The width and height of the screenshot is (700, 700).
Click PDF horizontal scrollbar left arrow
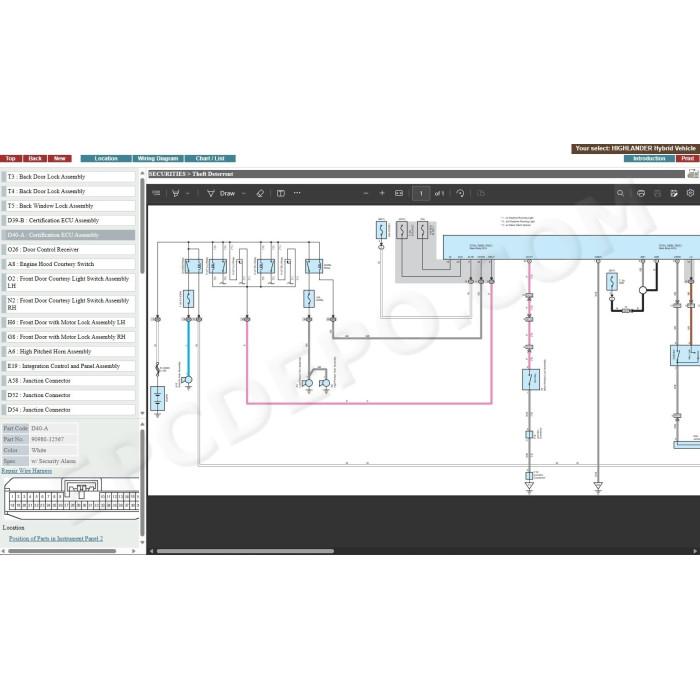pos(151,551)
